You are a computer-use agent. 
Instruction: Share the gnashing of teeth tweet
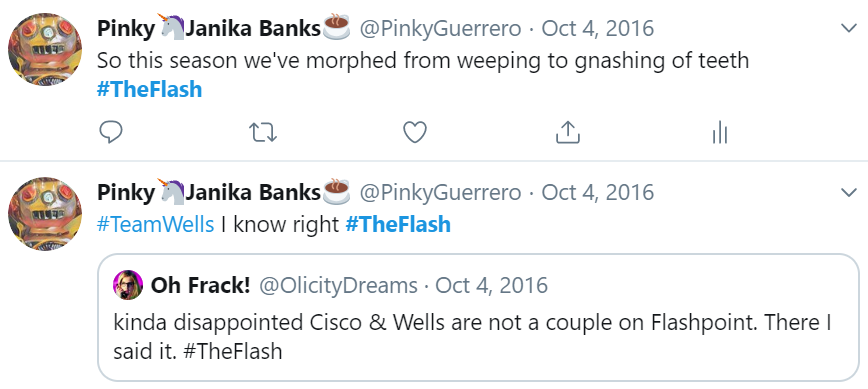[x=567, y=133]
